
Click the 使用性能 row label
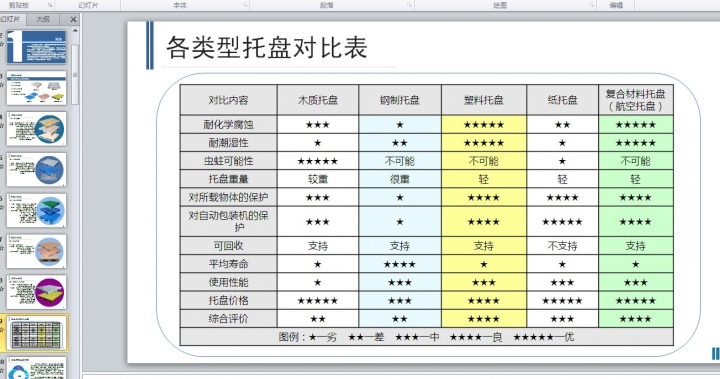[x=228, y=282]
